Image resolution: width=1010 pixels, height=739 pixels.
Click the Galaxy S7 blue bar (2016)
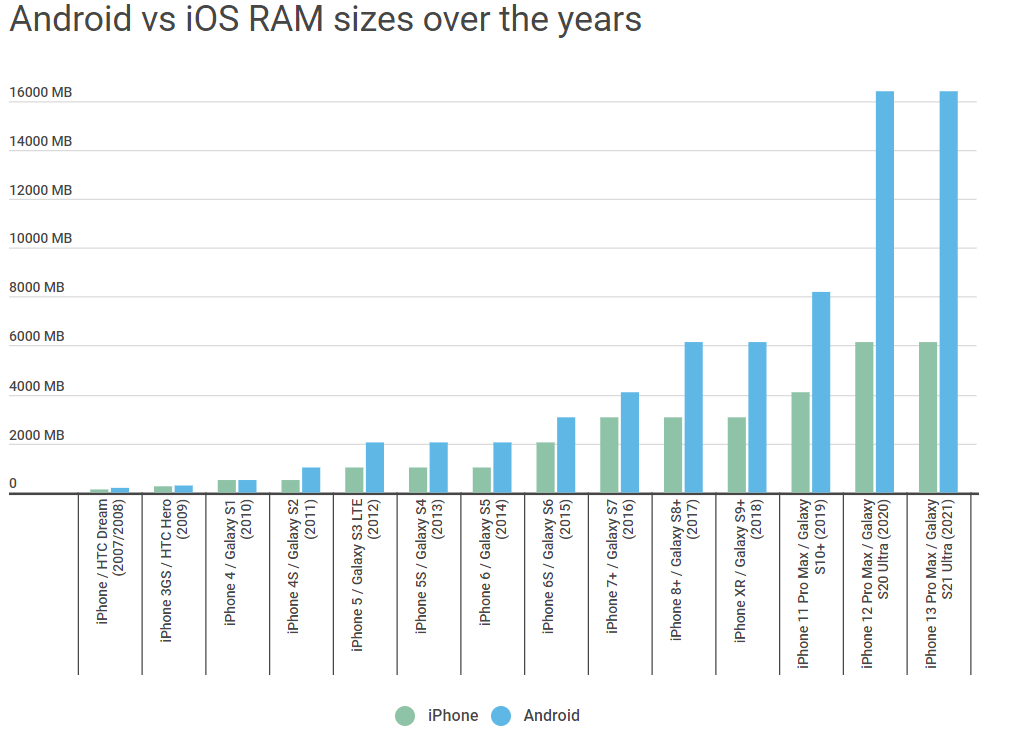[629, 443]
